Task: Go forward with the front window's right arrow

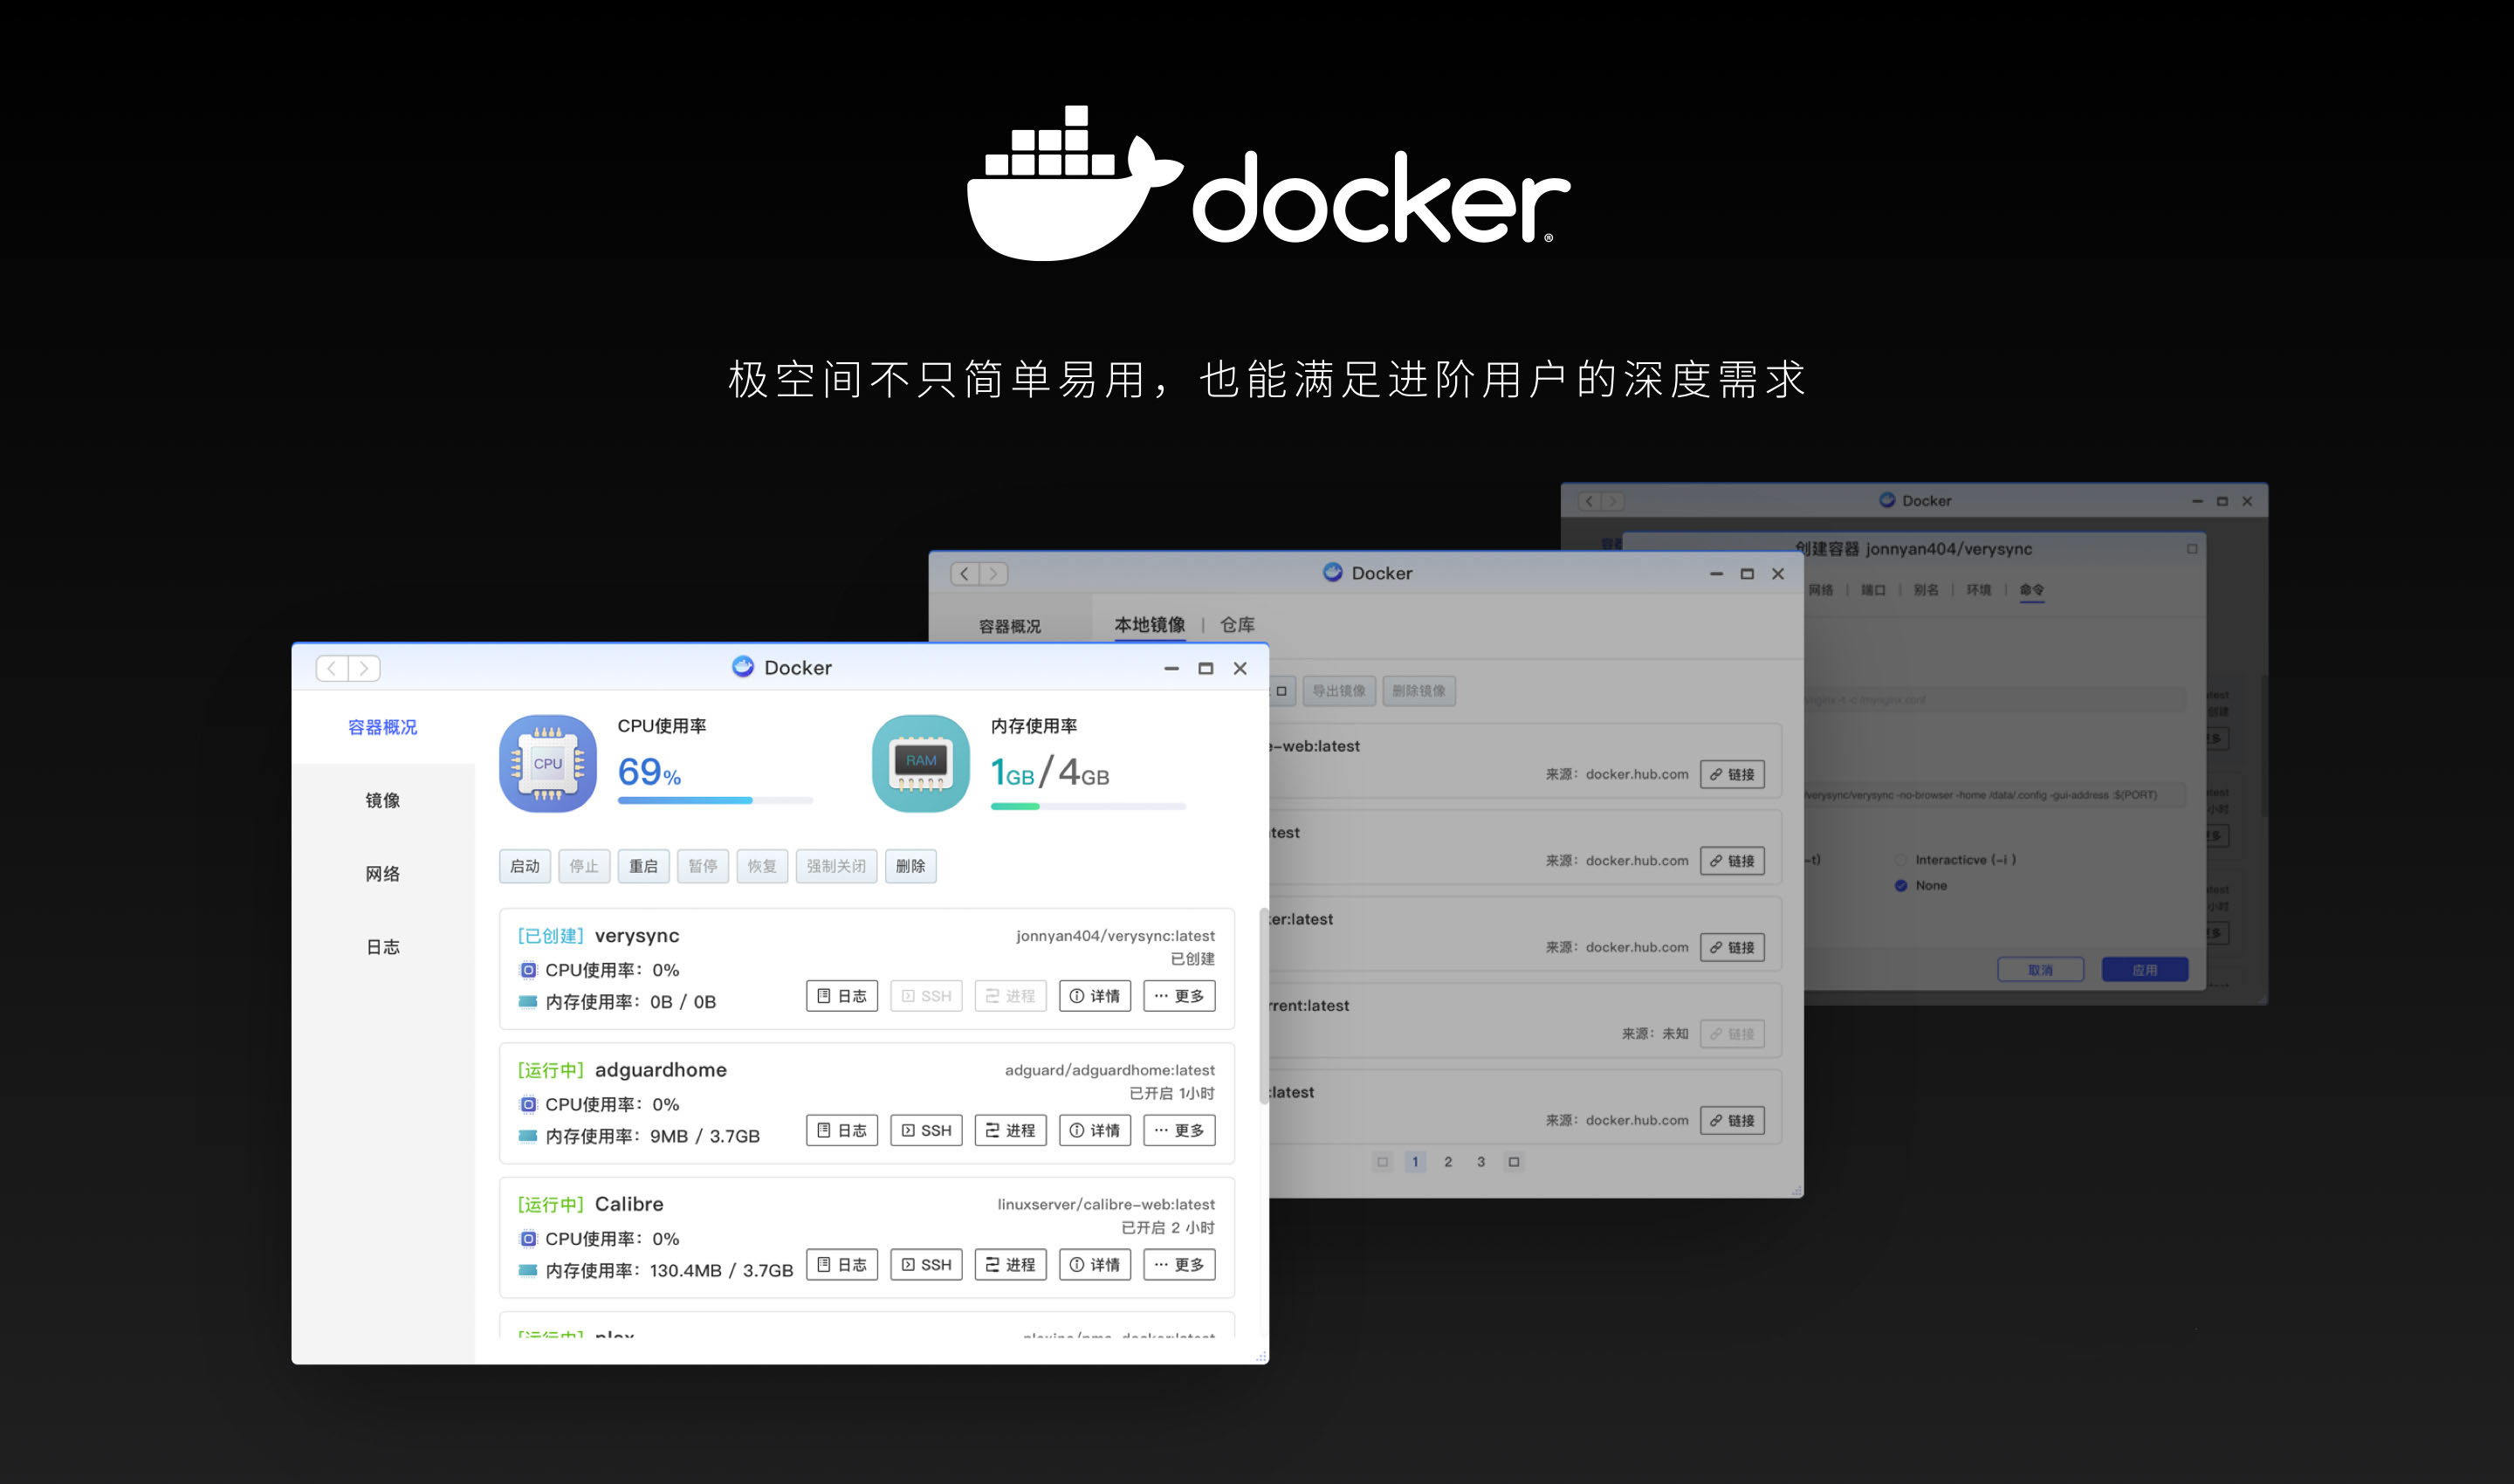Action: tap(364, 668)
